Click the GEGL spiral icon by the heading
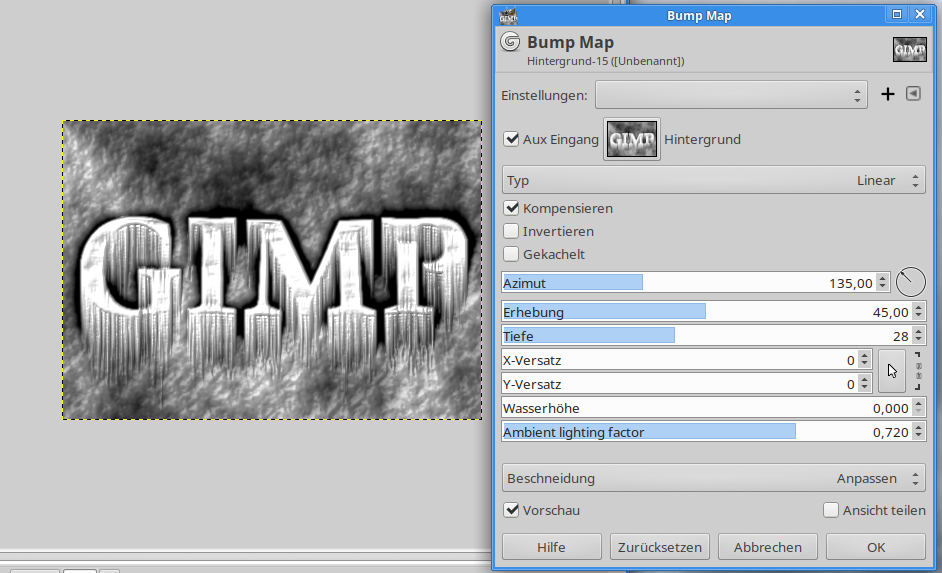Screen dimensions: 942x573 click(510, 41)
